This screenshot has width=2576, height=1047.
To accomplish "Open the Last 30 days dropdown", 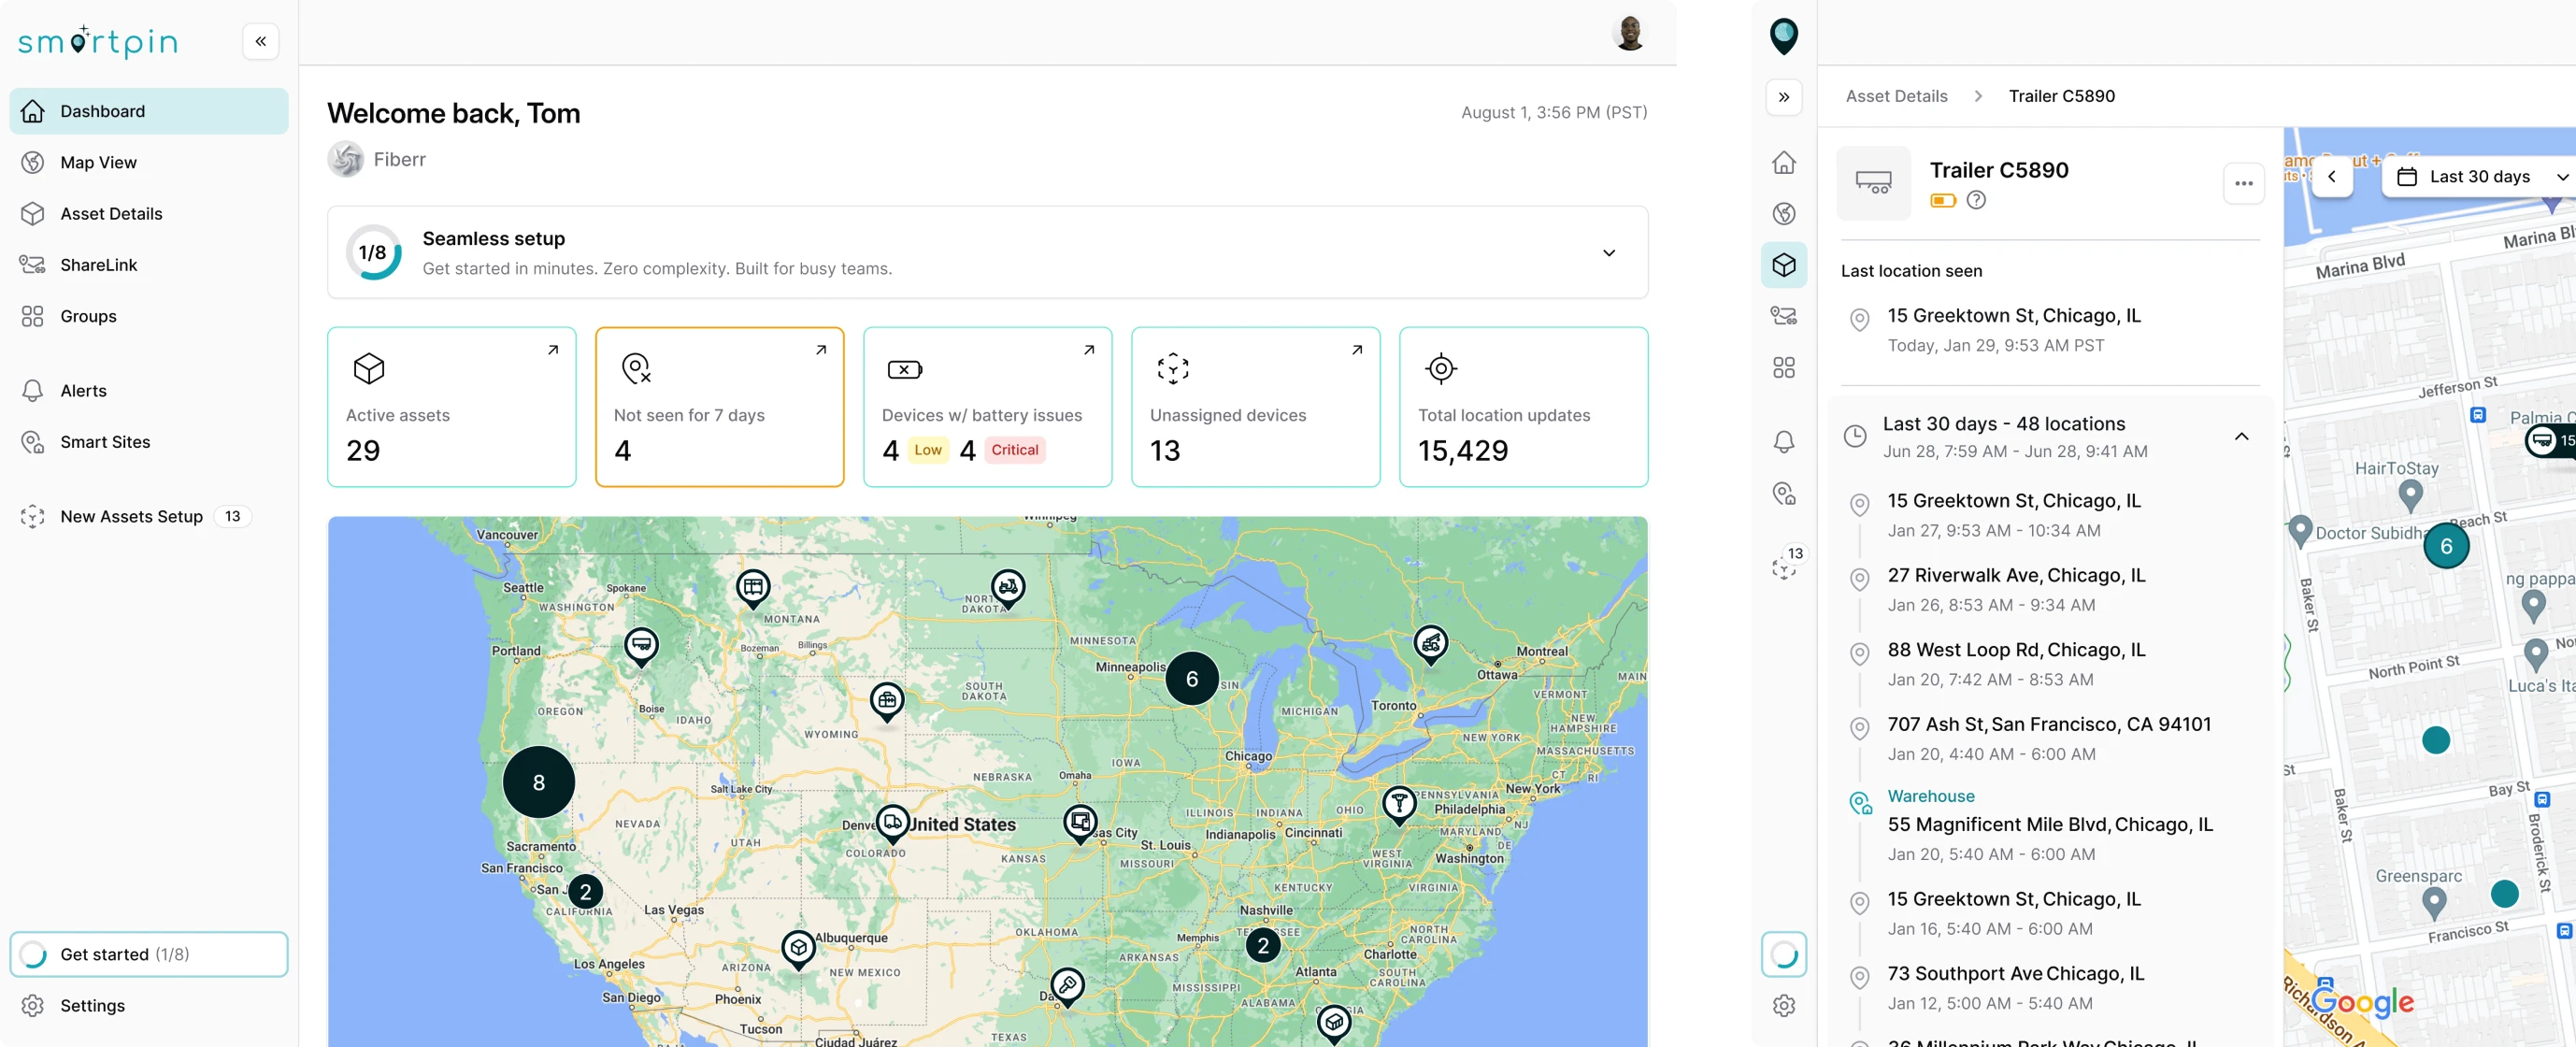I will (x=2480, y=177).
